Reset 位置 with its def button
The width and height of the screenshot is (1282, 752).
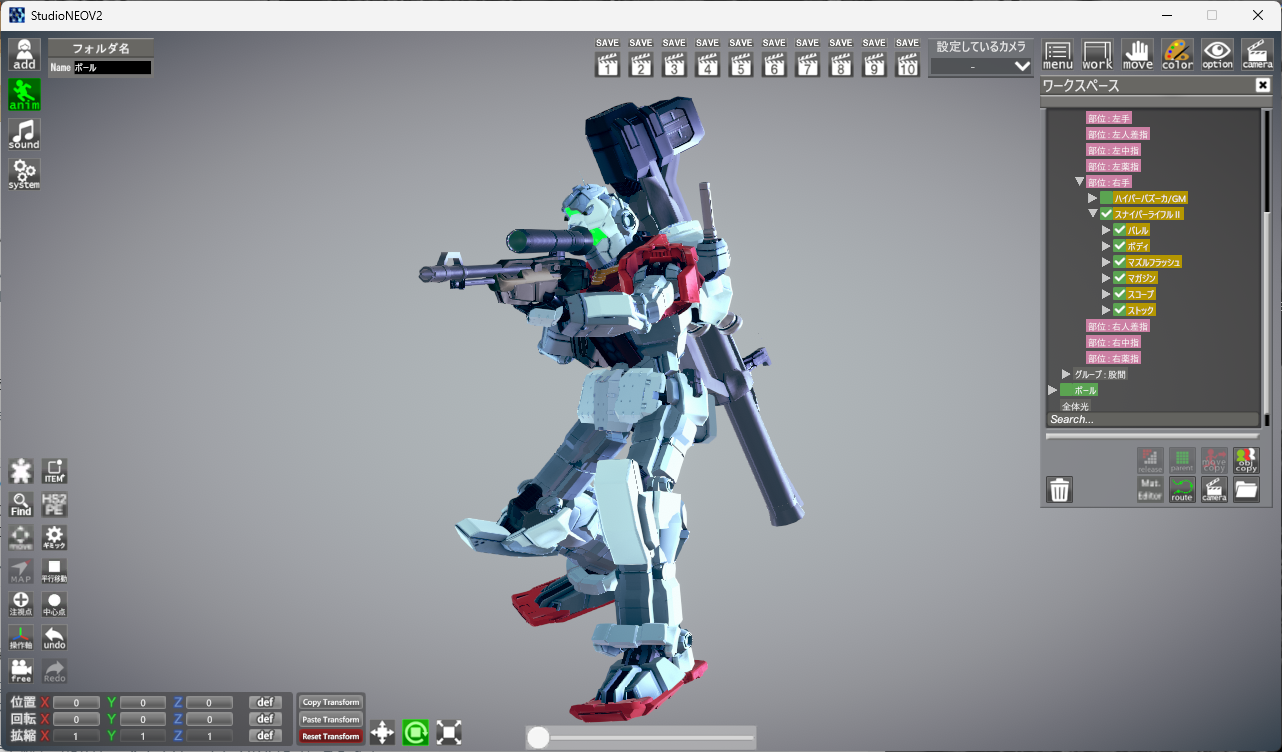coord(265,702)
